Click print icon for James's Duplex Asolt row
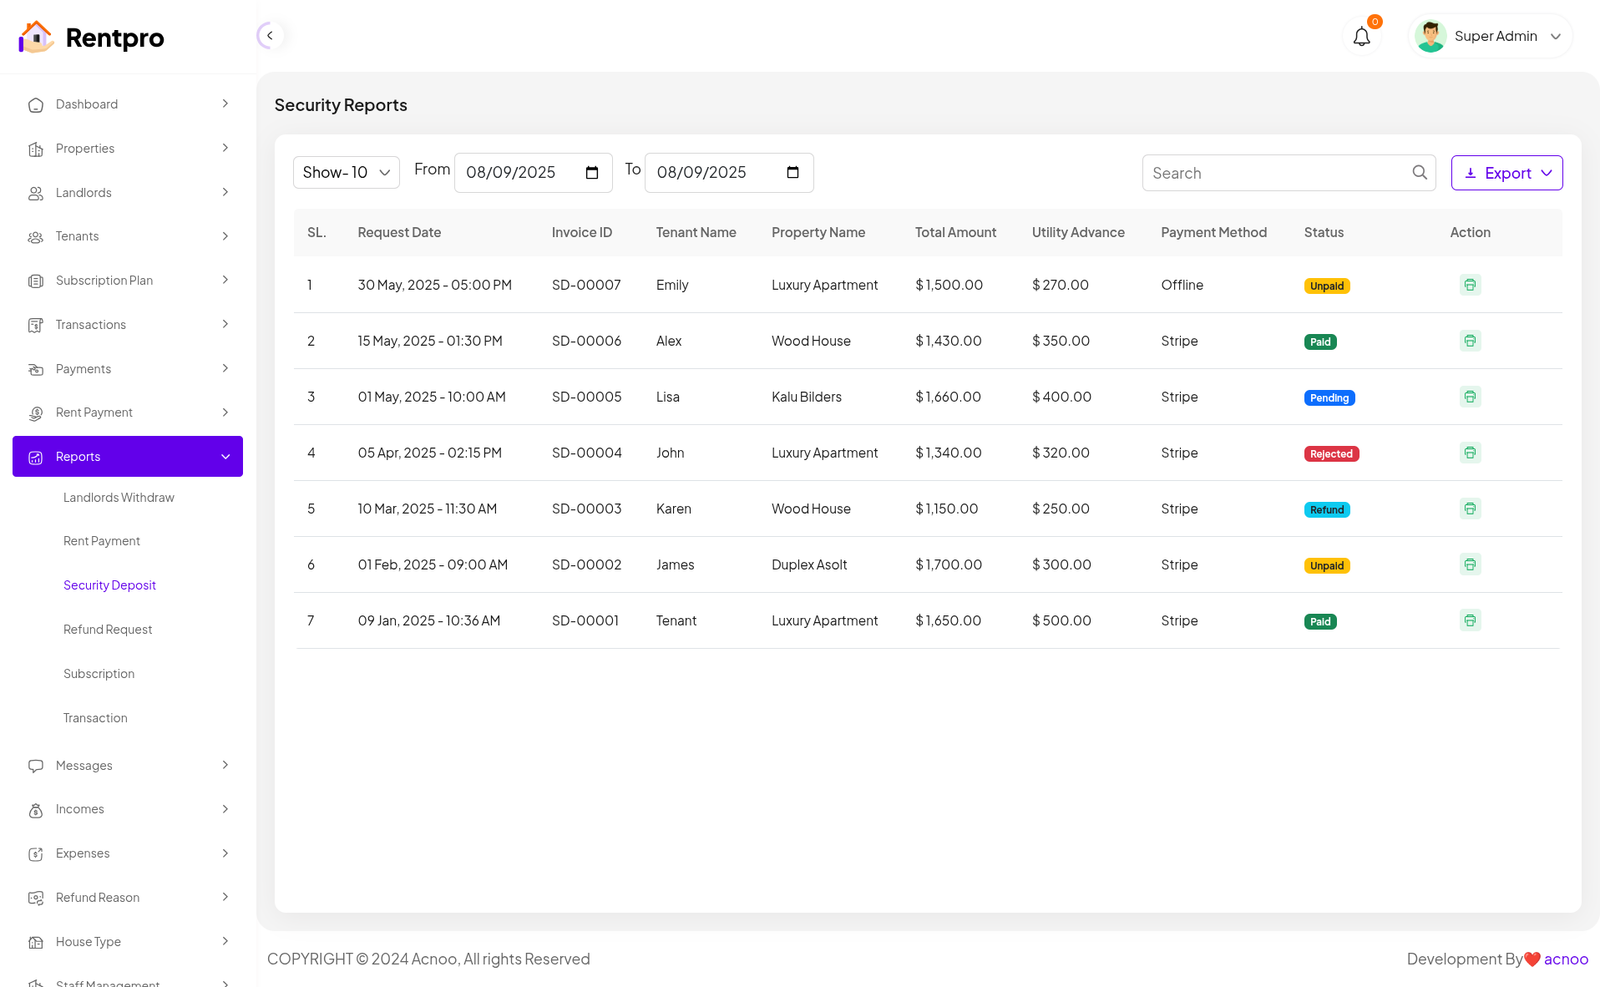Viewport: 1600px width, 987px height. 1469,565
